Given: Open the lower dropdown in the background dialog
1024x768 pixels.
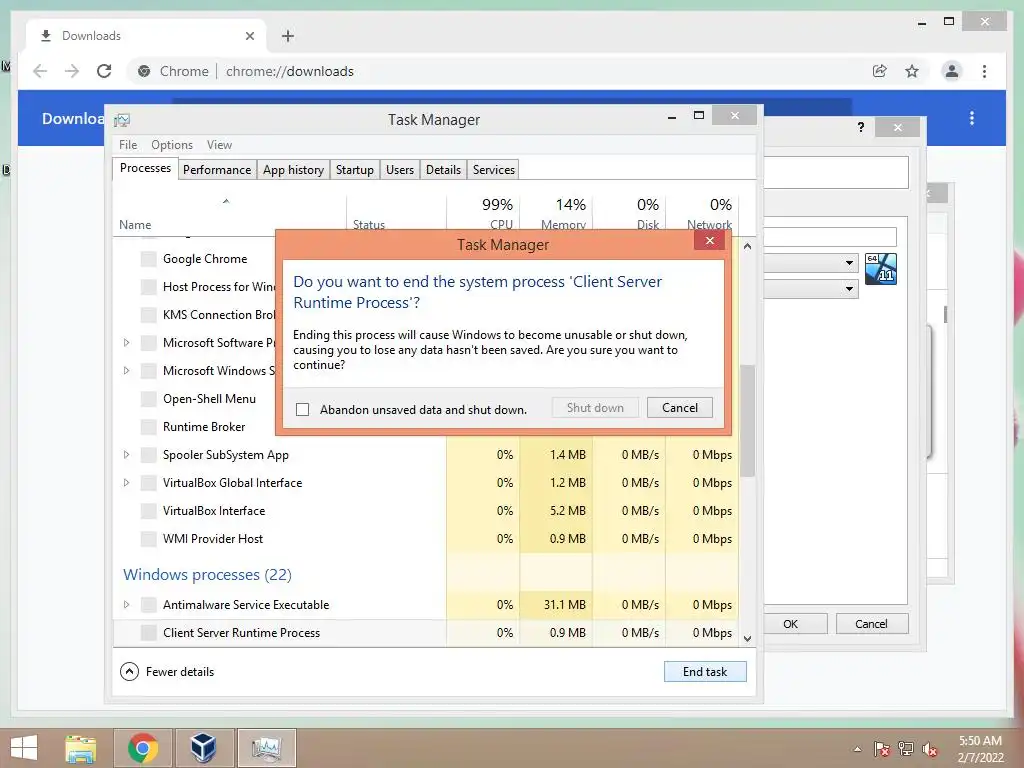Looking at the screenshot, I should 848,288.
